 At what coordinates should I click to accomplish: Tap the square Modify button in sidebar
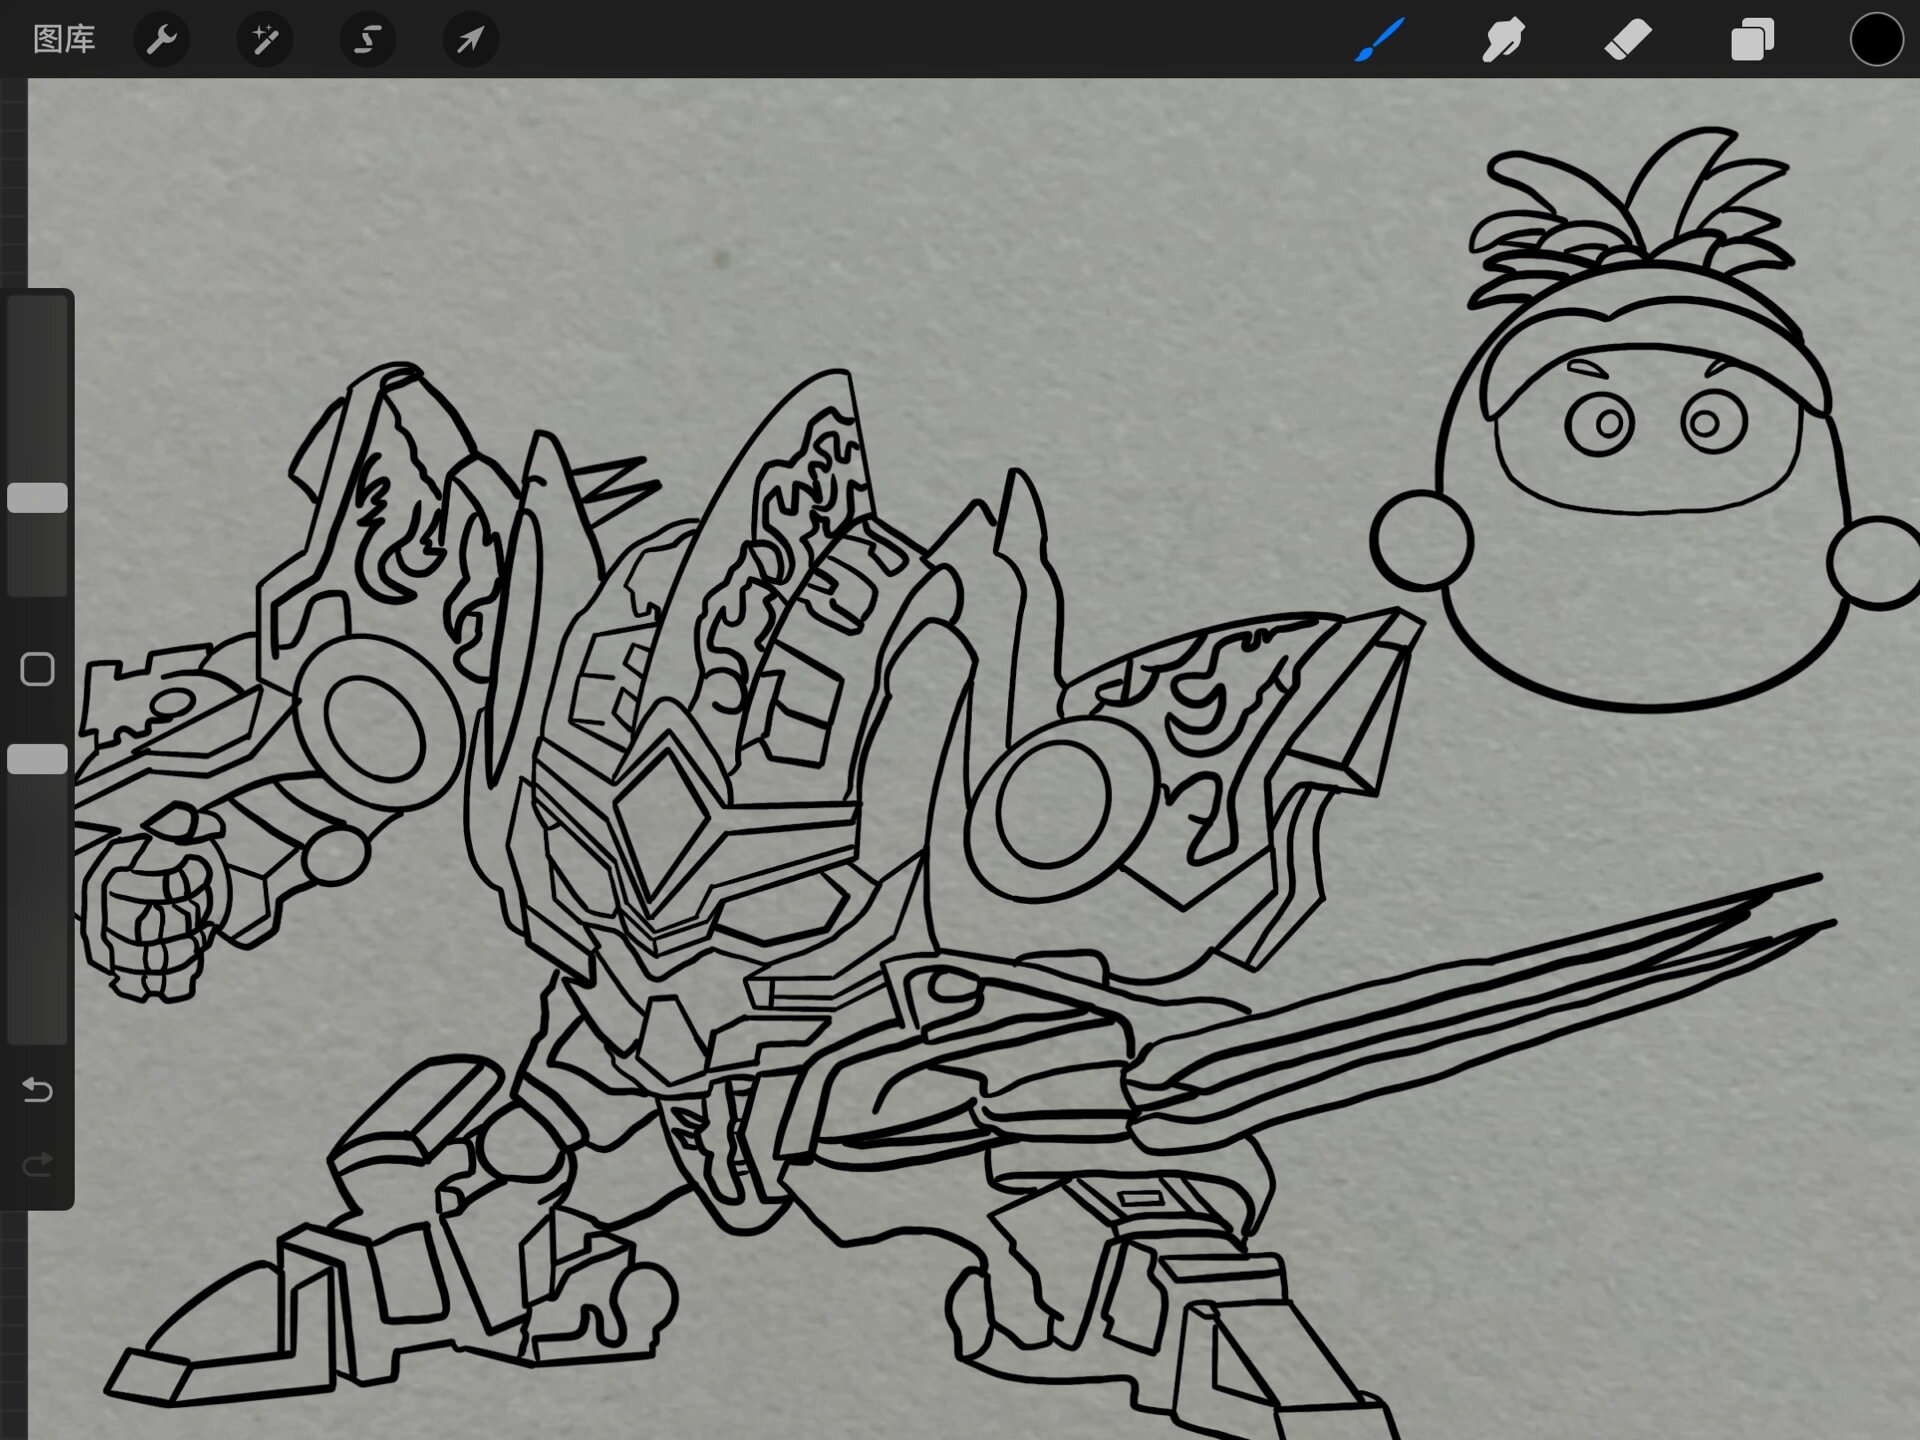click(x=38, y=669)
